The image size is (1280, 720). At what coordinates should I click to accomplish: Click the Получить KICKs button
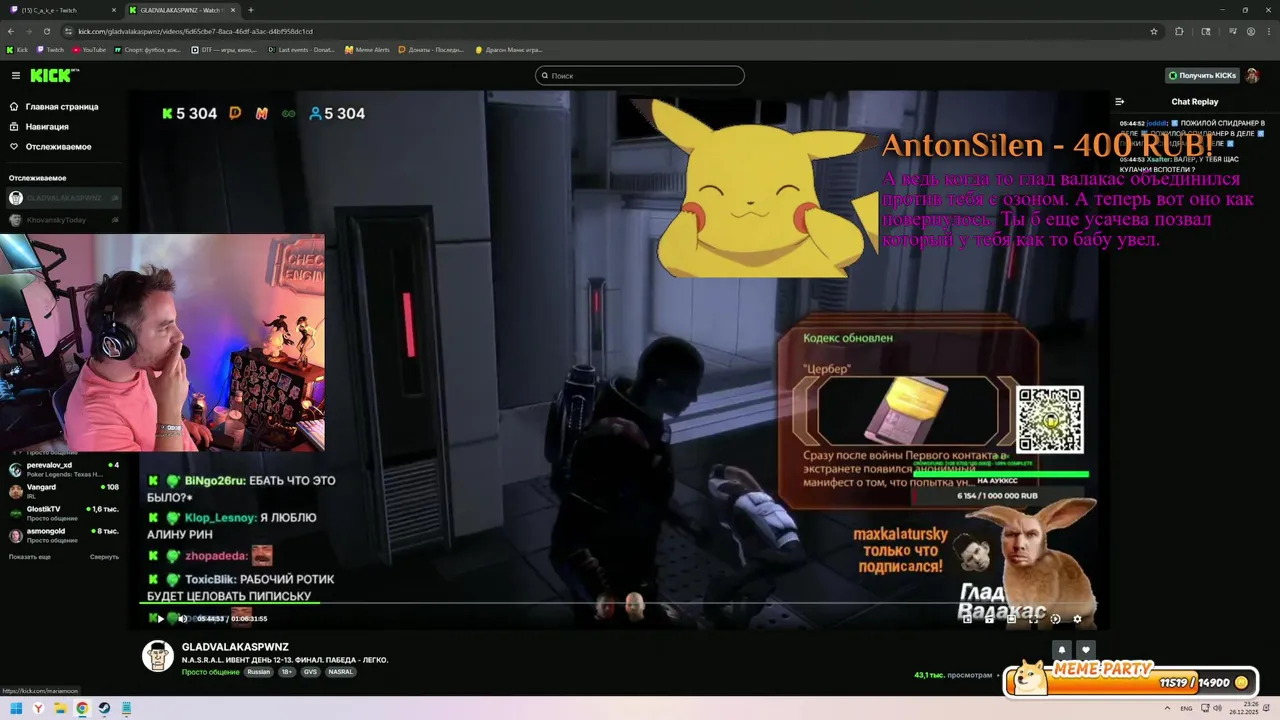(1201, 76)
